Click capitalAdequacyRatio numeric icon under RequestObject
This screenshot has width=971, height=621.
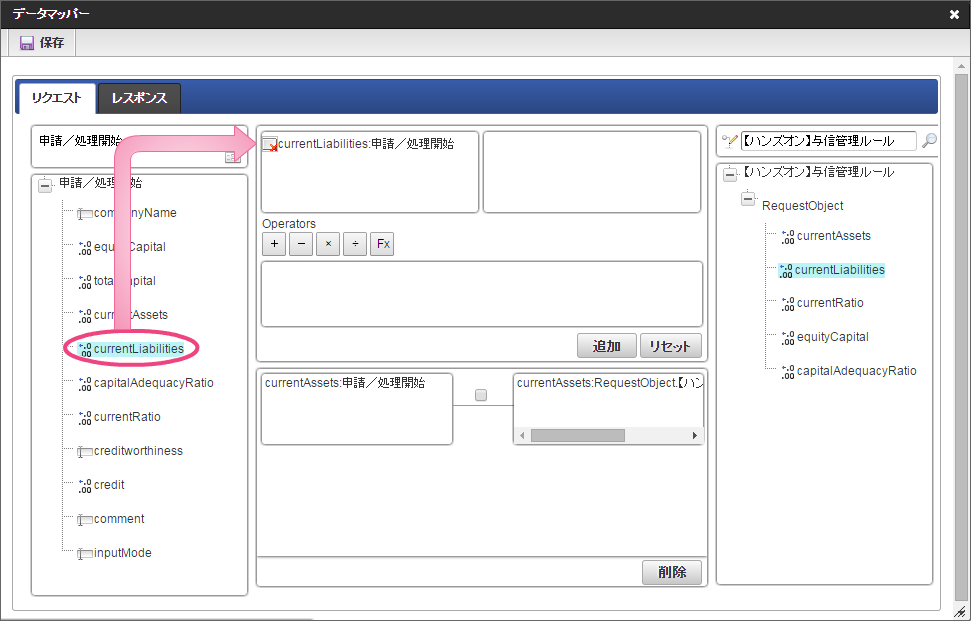788,371
